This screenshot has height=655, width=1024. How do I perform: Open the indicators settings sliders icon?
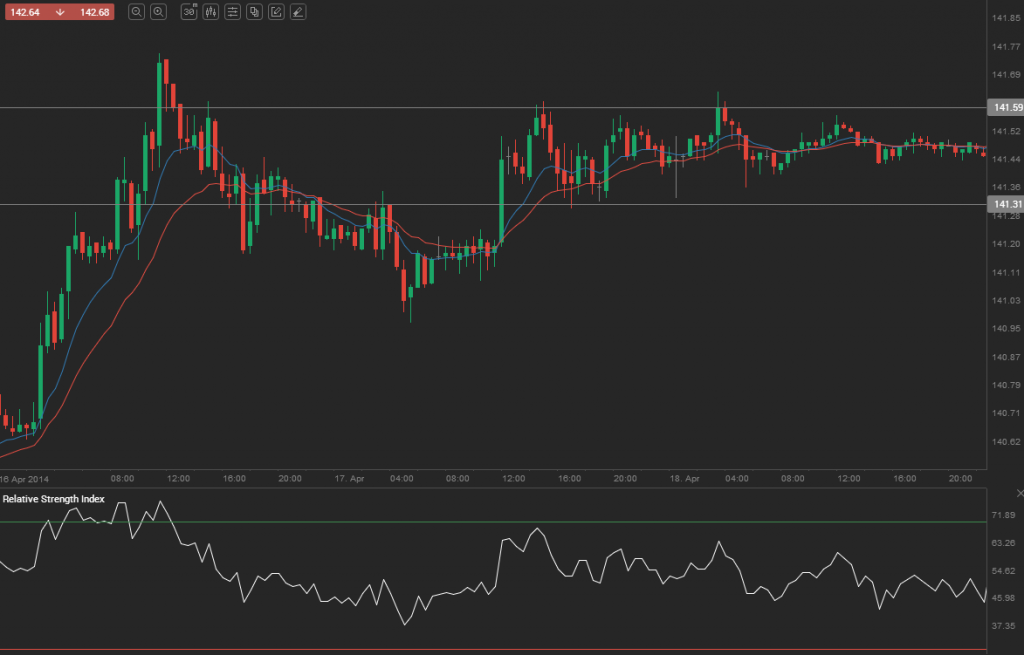(233, 12)
